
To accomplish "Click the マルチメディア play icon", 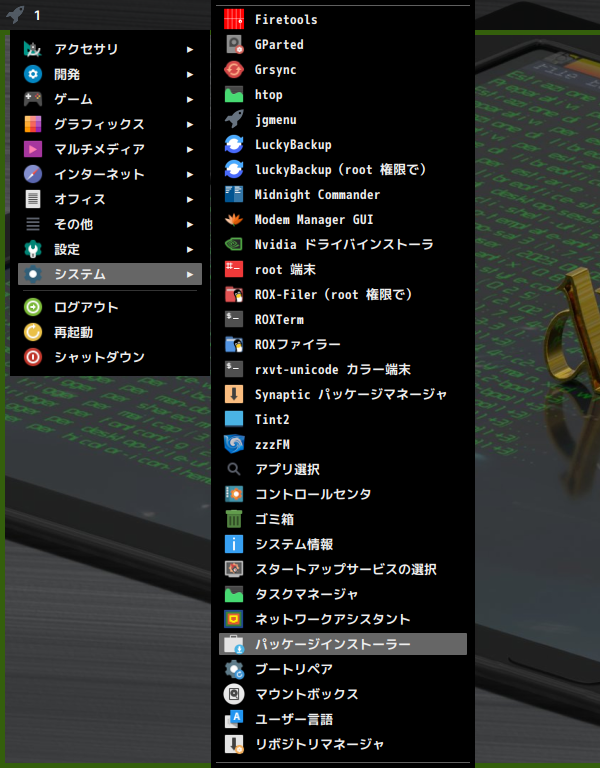I will 33,149.
